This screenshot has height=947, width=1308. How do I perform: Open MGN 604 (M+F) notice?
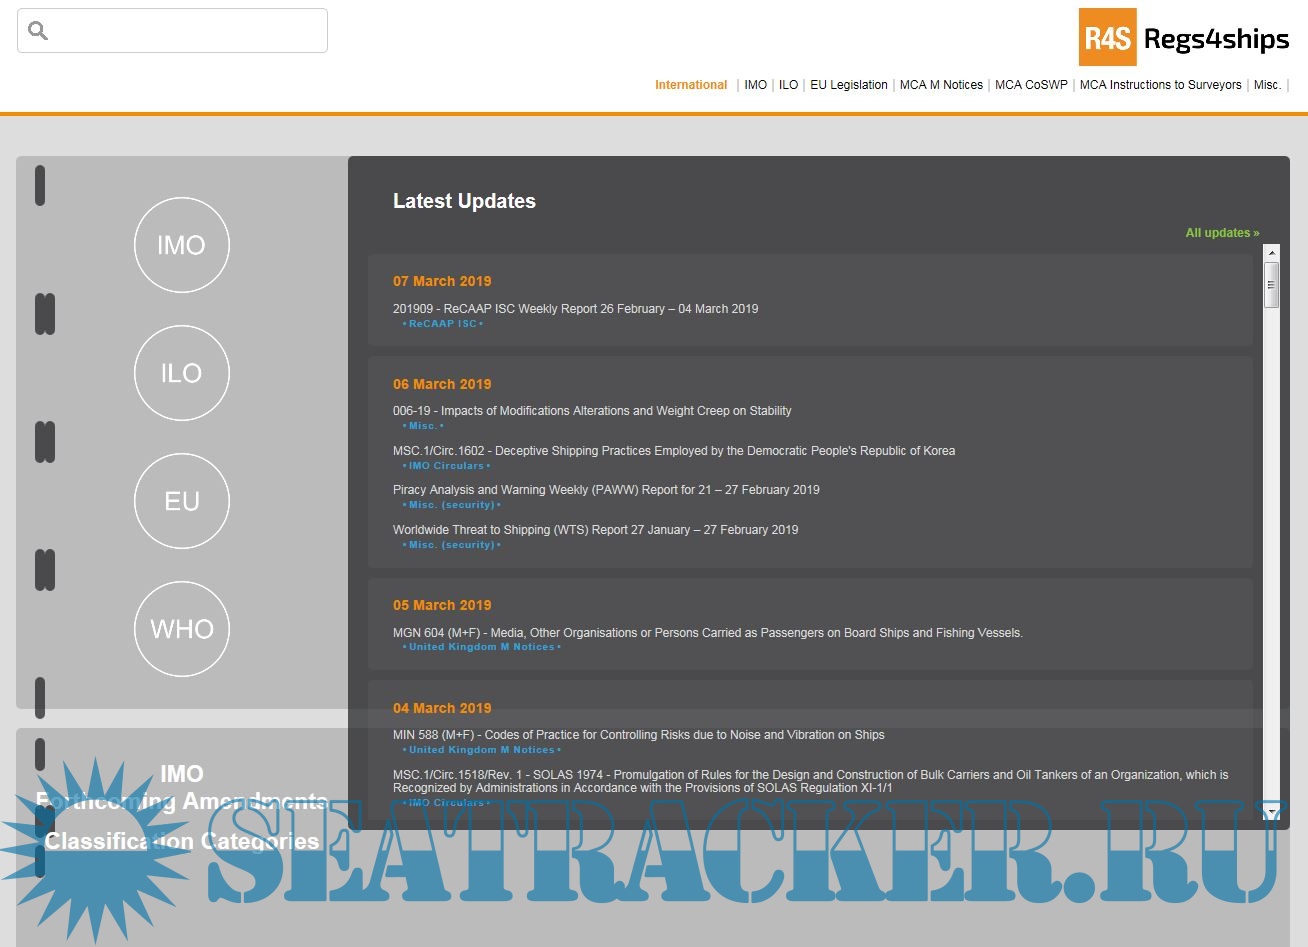click(x=707, y=633)
